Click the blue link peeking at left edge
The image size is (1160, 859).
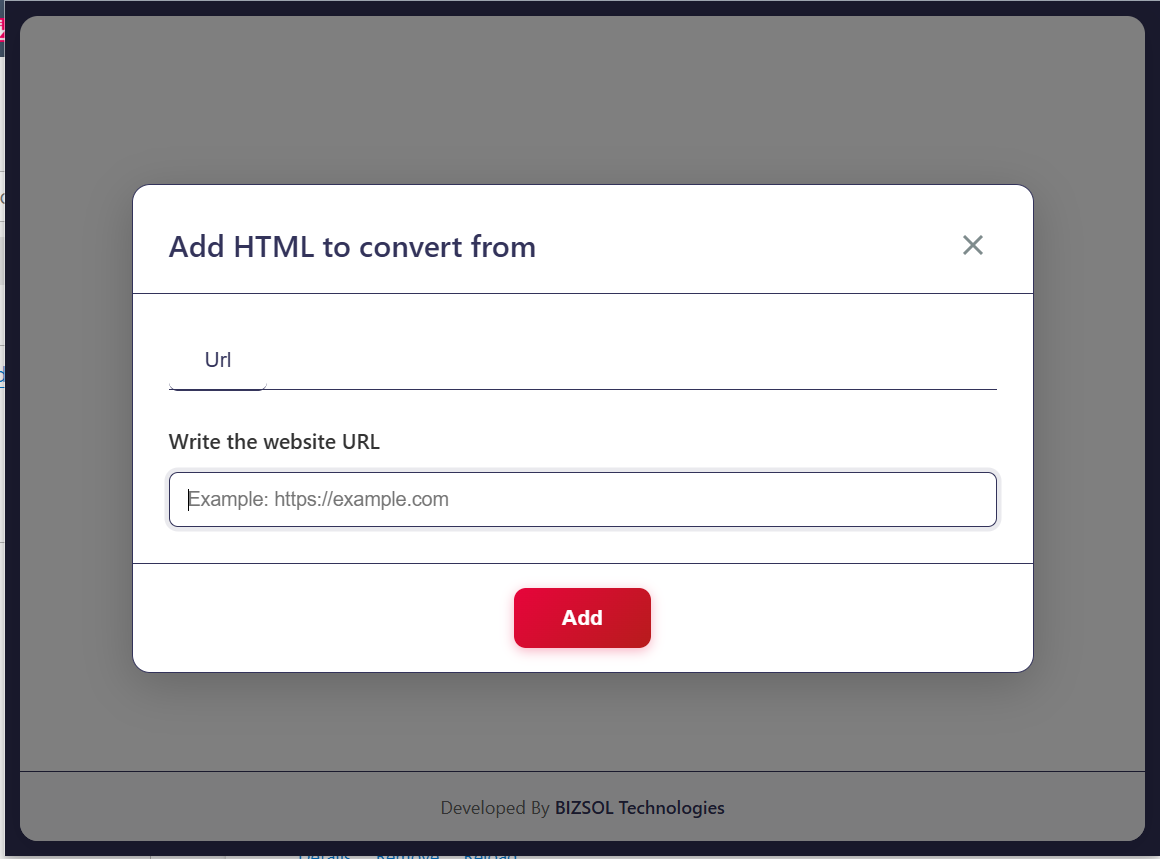coord(2,376)
